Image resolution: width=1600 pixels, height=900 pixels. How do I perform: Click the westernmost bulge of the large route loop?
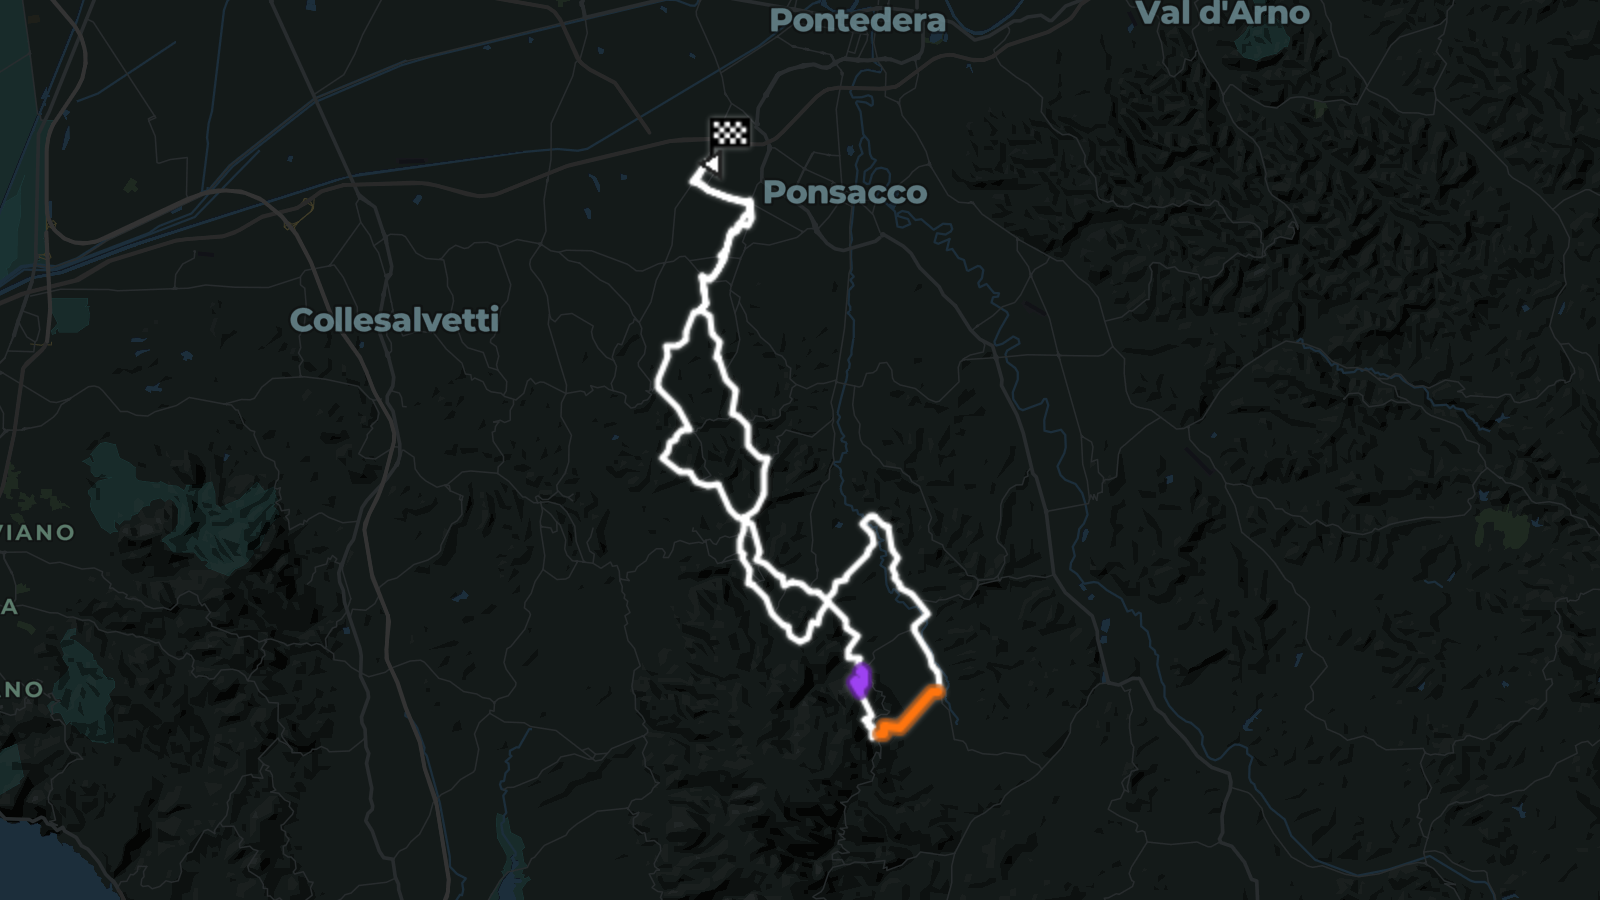(x=660, y=385)
